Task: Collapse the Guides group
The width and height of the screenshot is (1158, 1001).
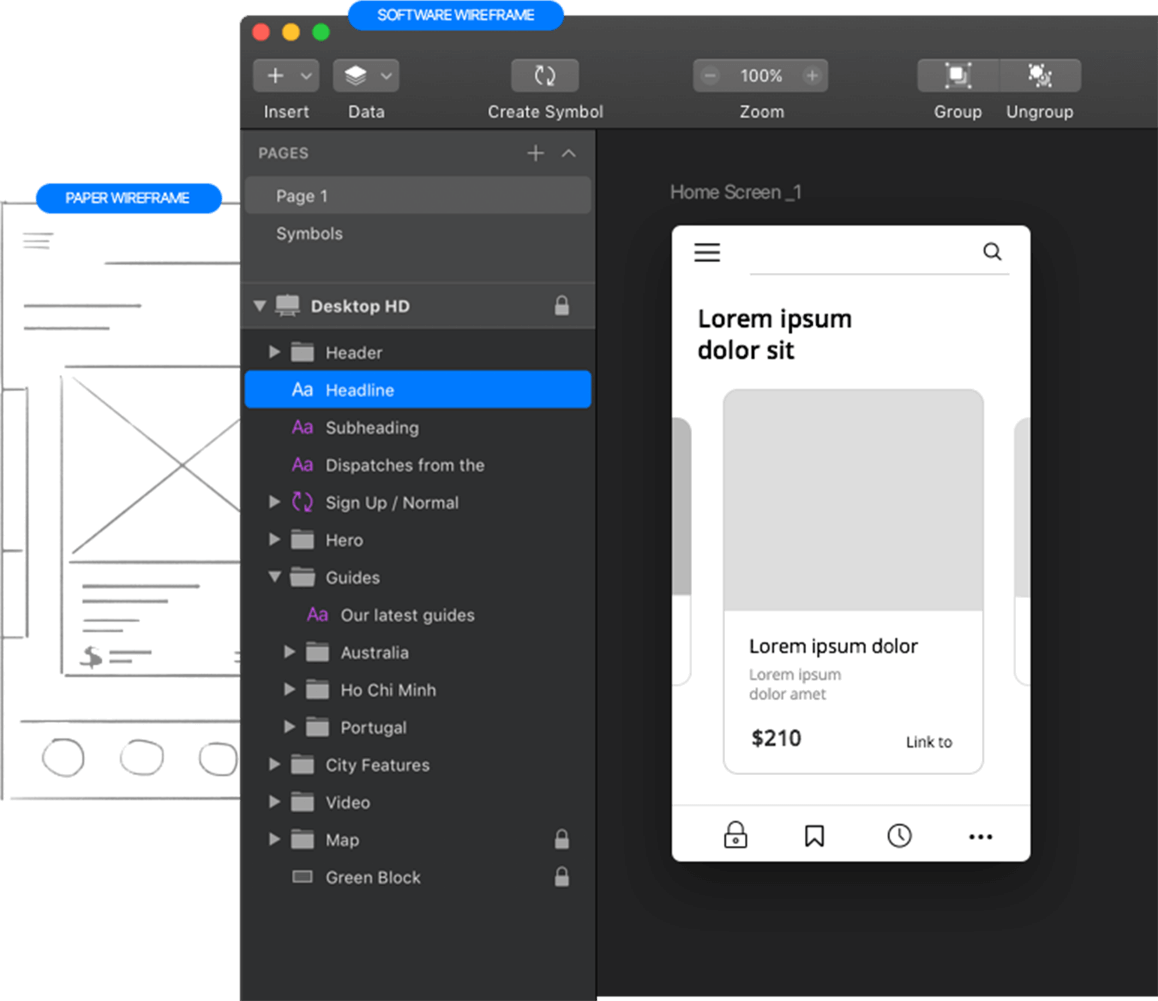Action: [x=274, y=577]
